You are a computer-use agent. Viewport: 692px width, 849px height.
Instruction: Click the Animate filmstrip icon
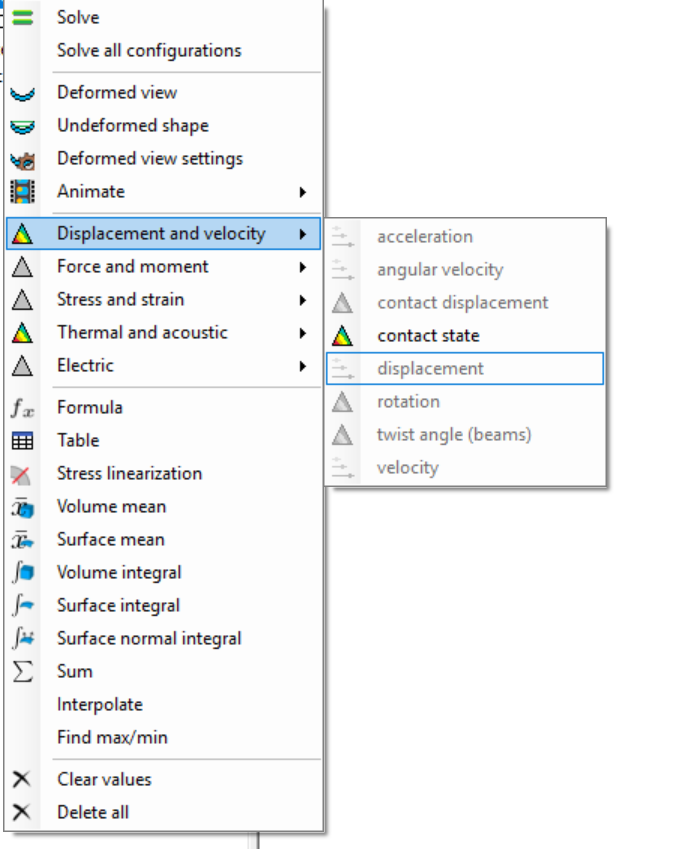tap(22, 191)
